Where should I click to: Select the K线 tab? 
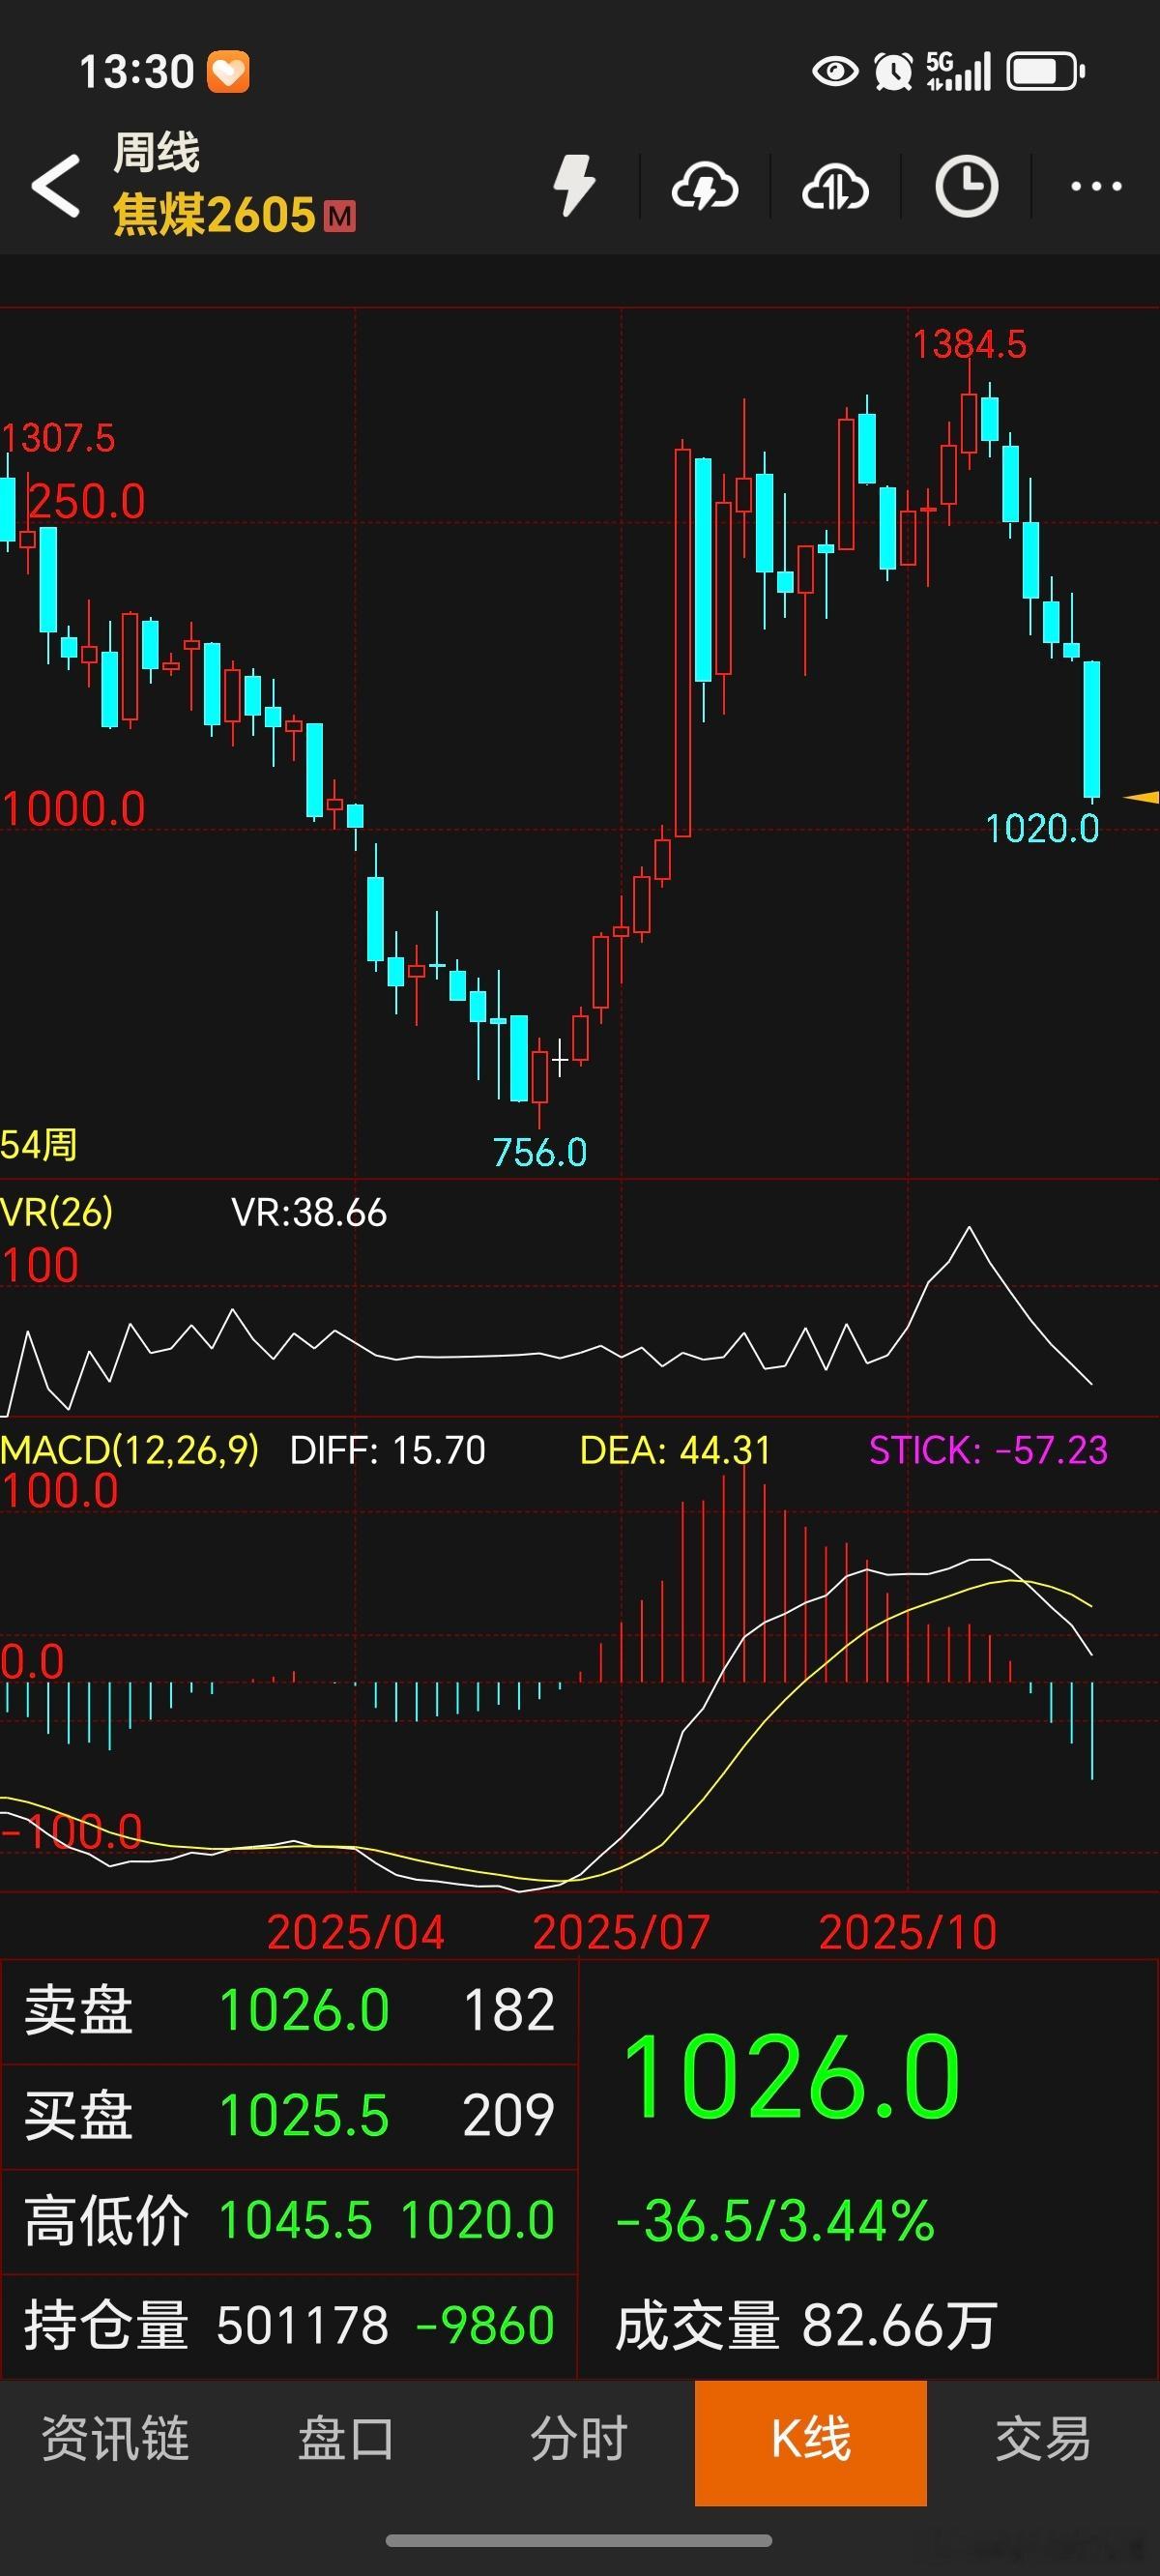pos(811,2443)
